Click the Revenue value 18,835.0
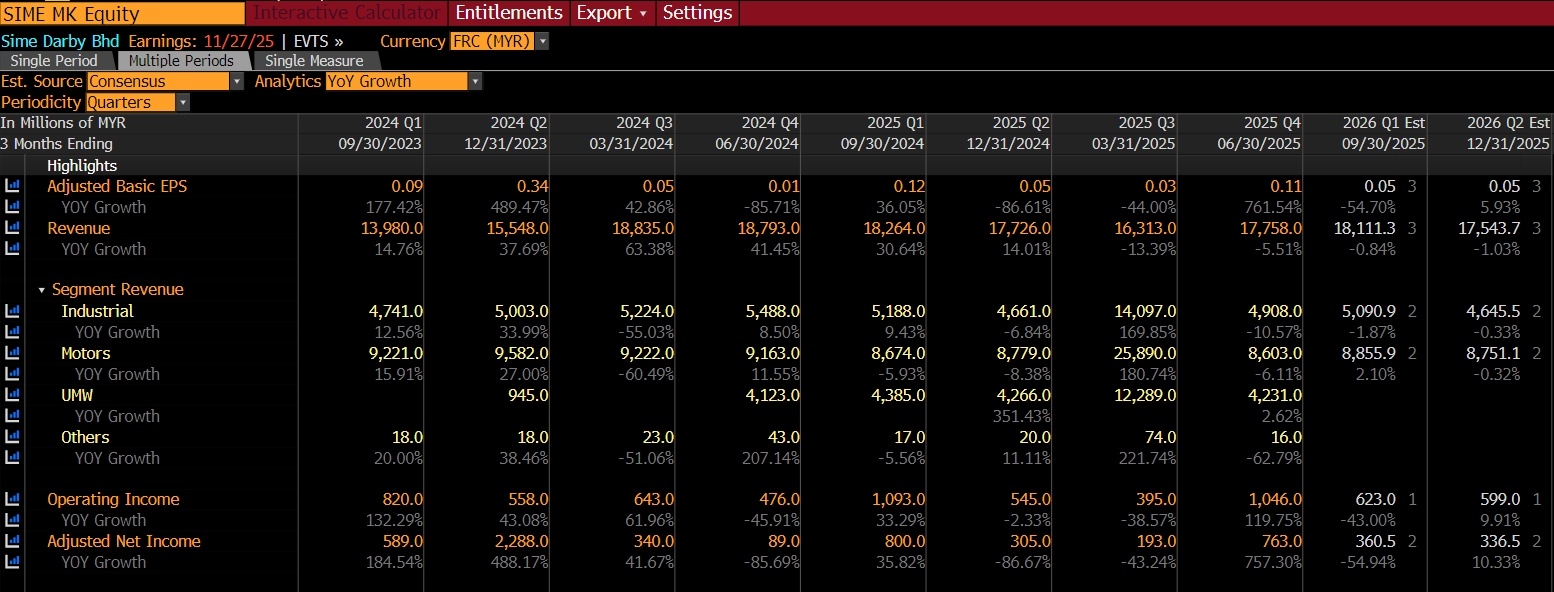Screen dimensions: 1554x592 641,228
